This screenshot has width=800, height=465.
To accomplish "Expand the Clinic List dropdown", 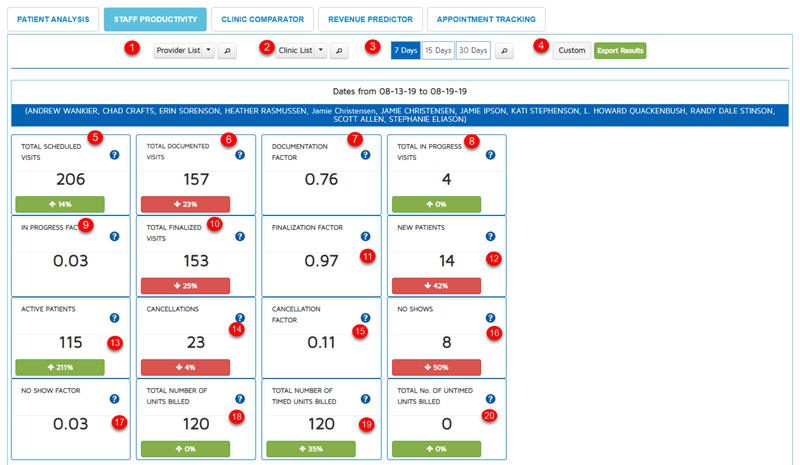I will click(301, 50).
